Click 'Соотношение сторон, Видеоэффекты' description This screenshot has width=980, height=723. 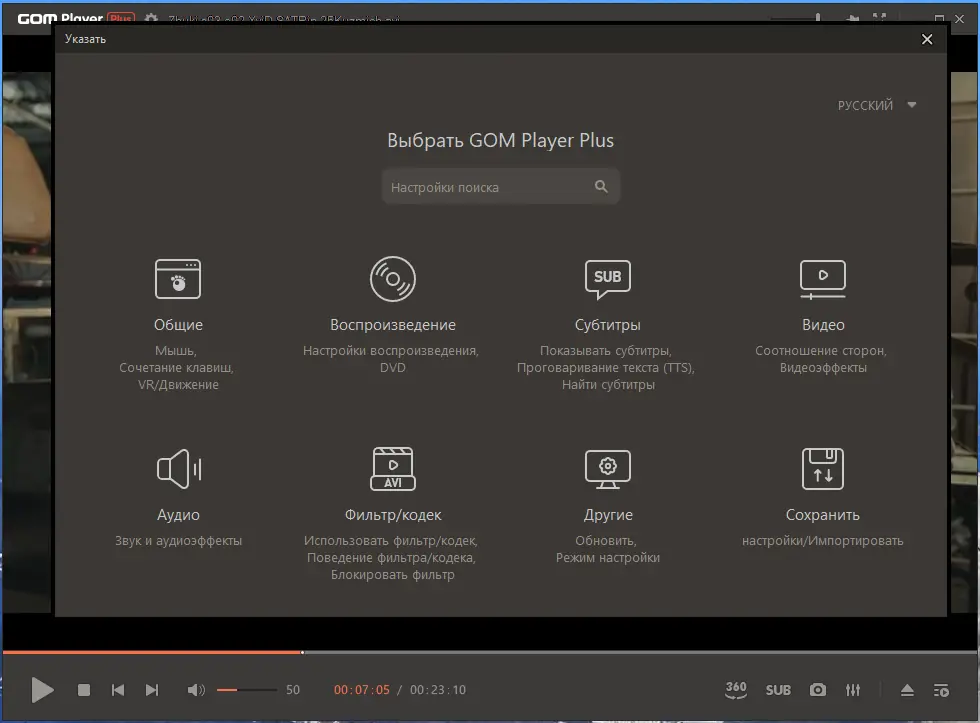tap(821, 359)
